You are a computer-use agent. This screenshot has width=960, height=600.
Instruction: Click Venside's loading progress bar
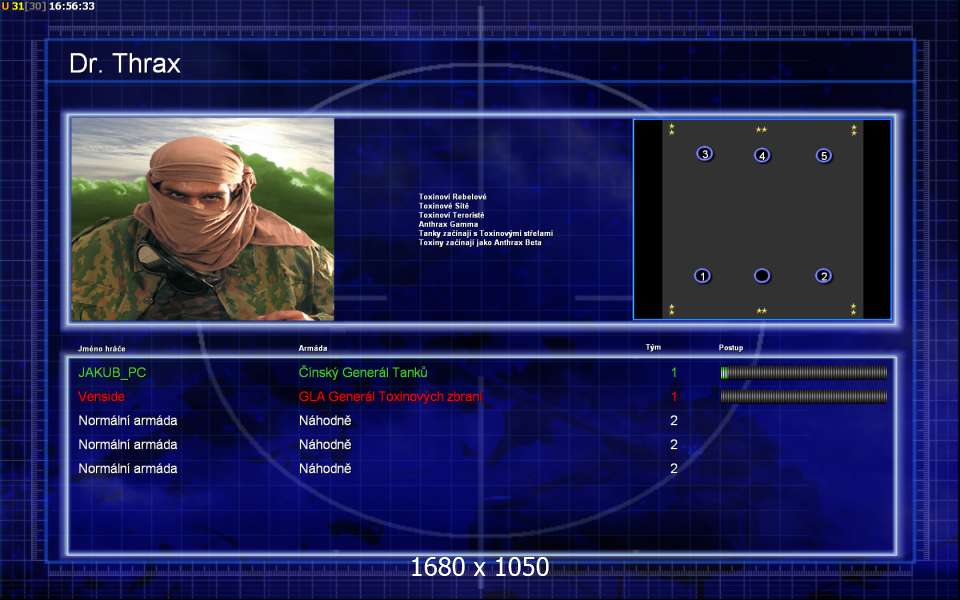pyautogui.click(x=804, y=397)
